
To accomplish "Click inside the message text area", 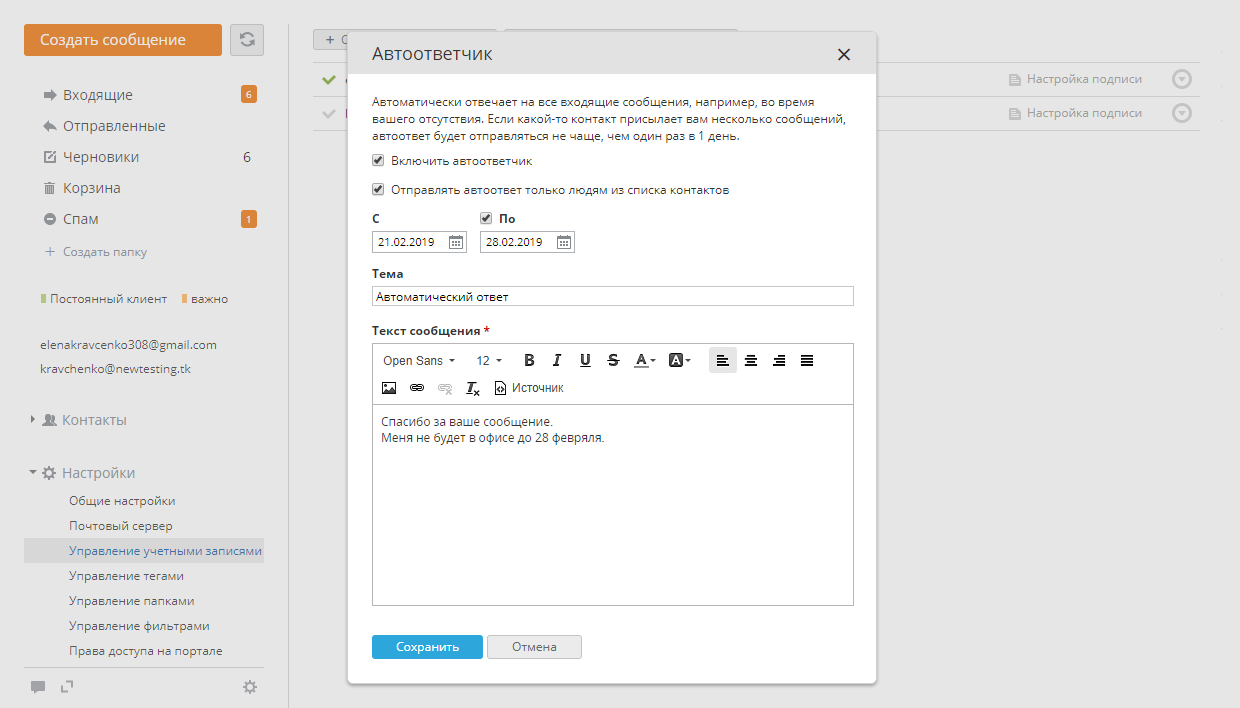I will (x=613, y=505).
